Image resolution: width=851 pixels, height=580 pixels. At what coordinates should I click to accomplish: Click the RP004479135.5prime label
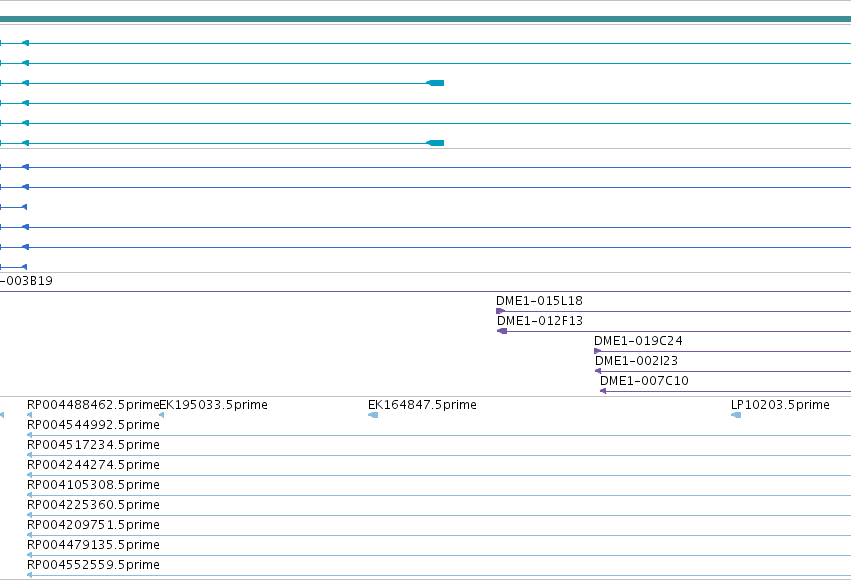pos(93,545)
